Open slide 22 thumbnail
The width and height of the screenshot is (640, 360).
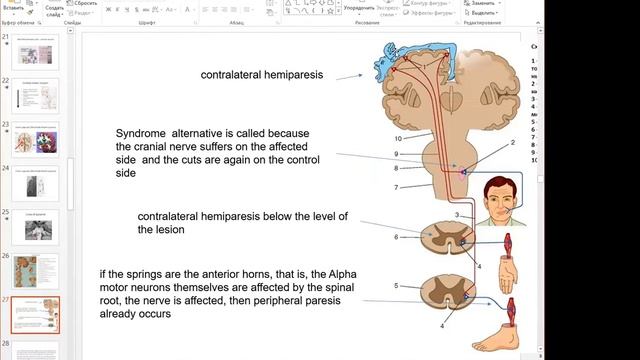tap(35, 96)
